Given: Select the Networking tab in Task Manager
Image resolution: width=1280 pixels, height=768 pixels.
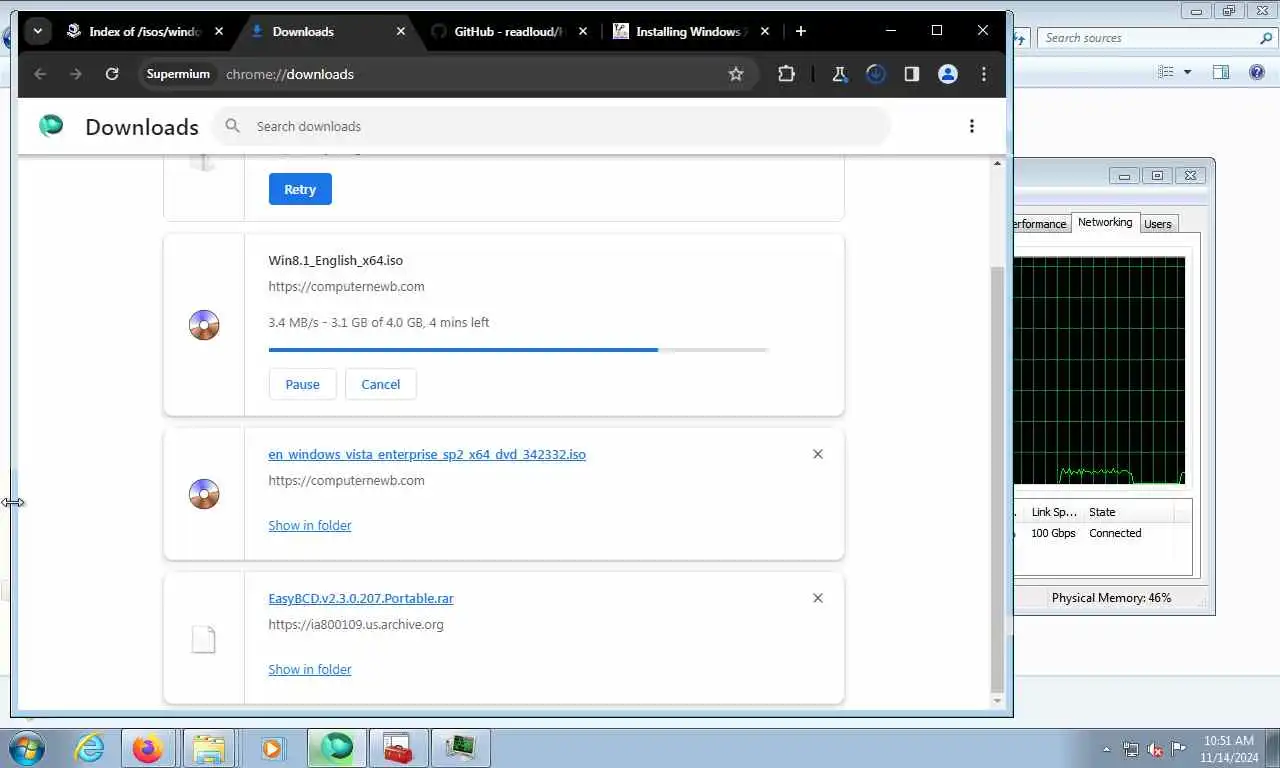Looking at the screenshot, I should (x=1105, y=222).
